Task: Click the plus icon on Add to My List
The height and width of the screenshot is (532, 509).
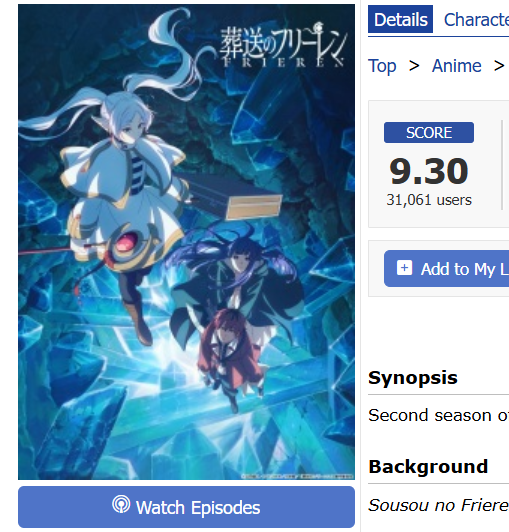Action: [x=404, y=268]
